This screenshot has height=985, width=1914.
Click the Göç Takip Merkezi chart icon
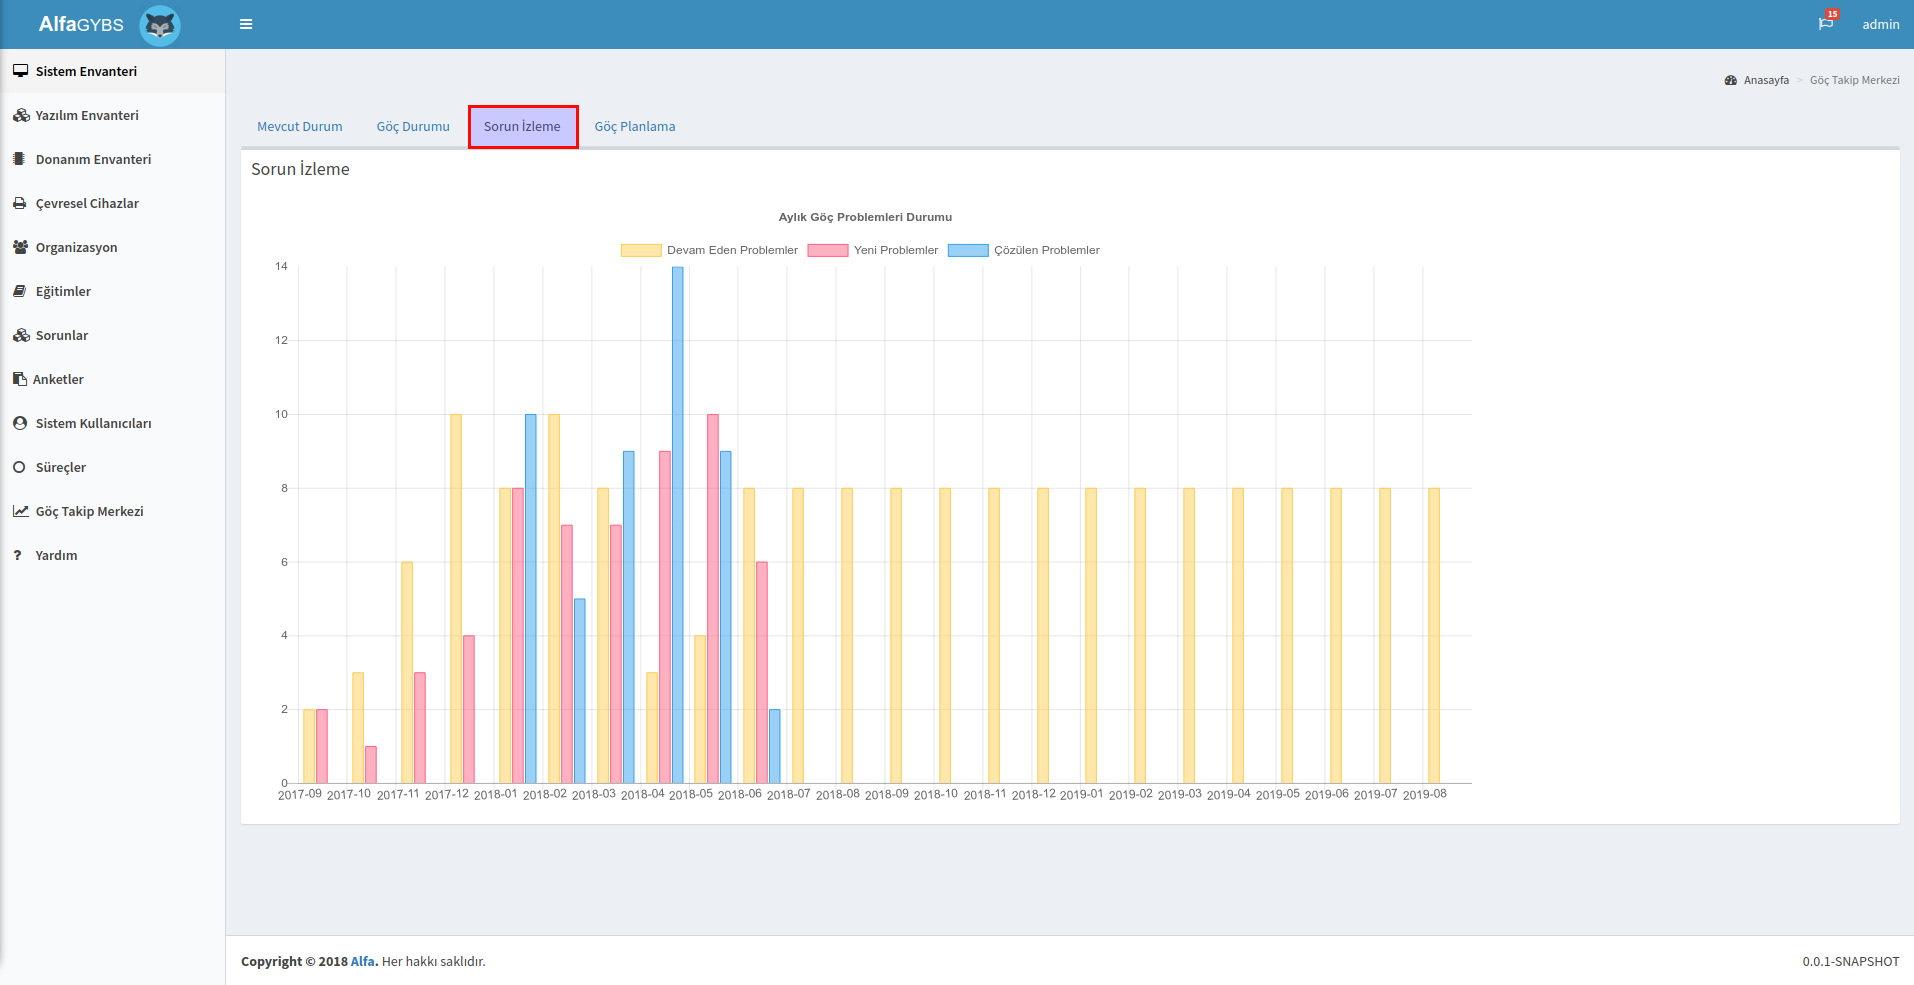click(21, 511)
